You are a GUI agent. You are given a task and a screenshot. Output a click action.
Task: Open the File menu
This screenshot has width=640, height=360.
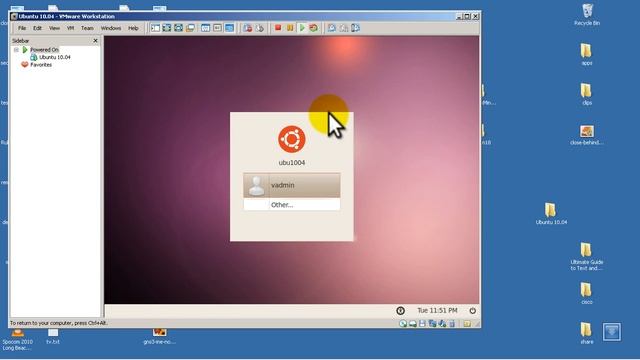pos(22,28)
